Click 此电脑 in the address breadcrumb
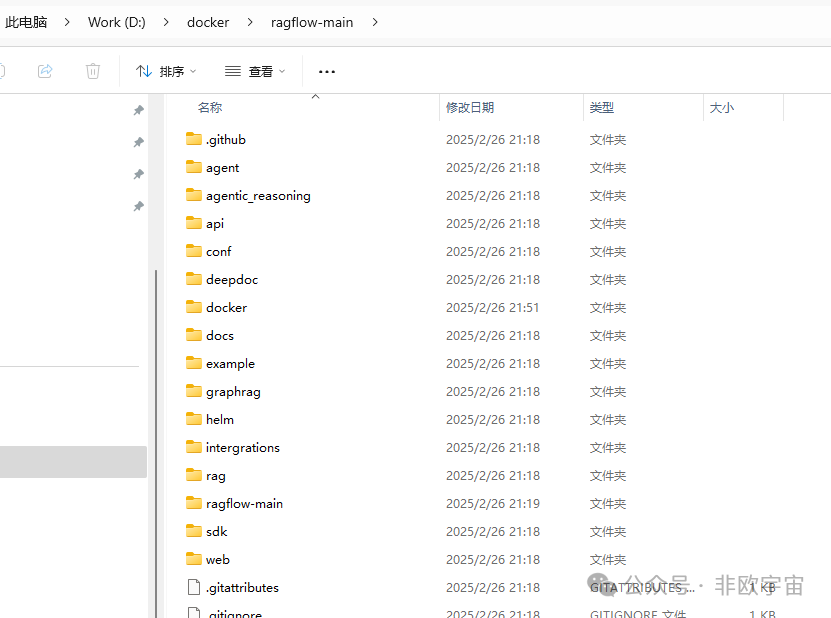 (x=25, y=22)
